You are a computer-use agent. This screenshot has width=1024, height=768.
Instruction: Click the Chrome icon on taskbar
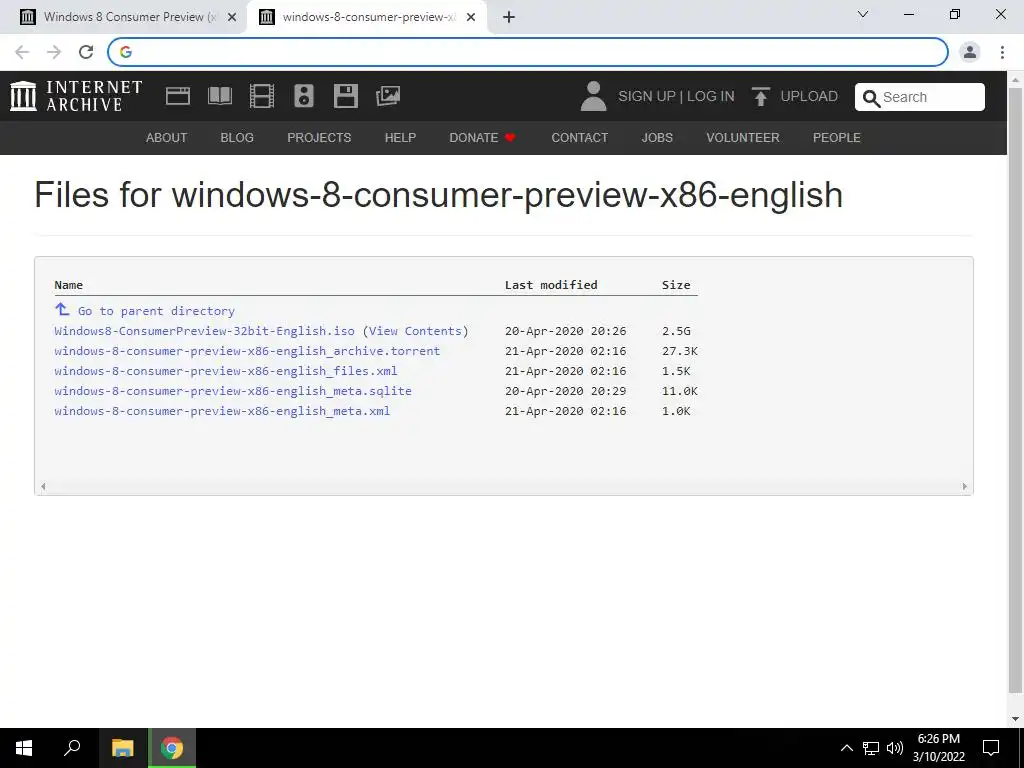pos(172,748)
